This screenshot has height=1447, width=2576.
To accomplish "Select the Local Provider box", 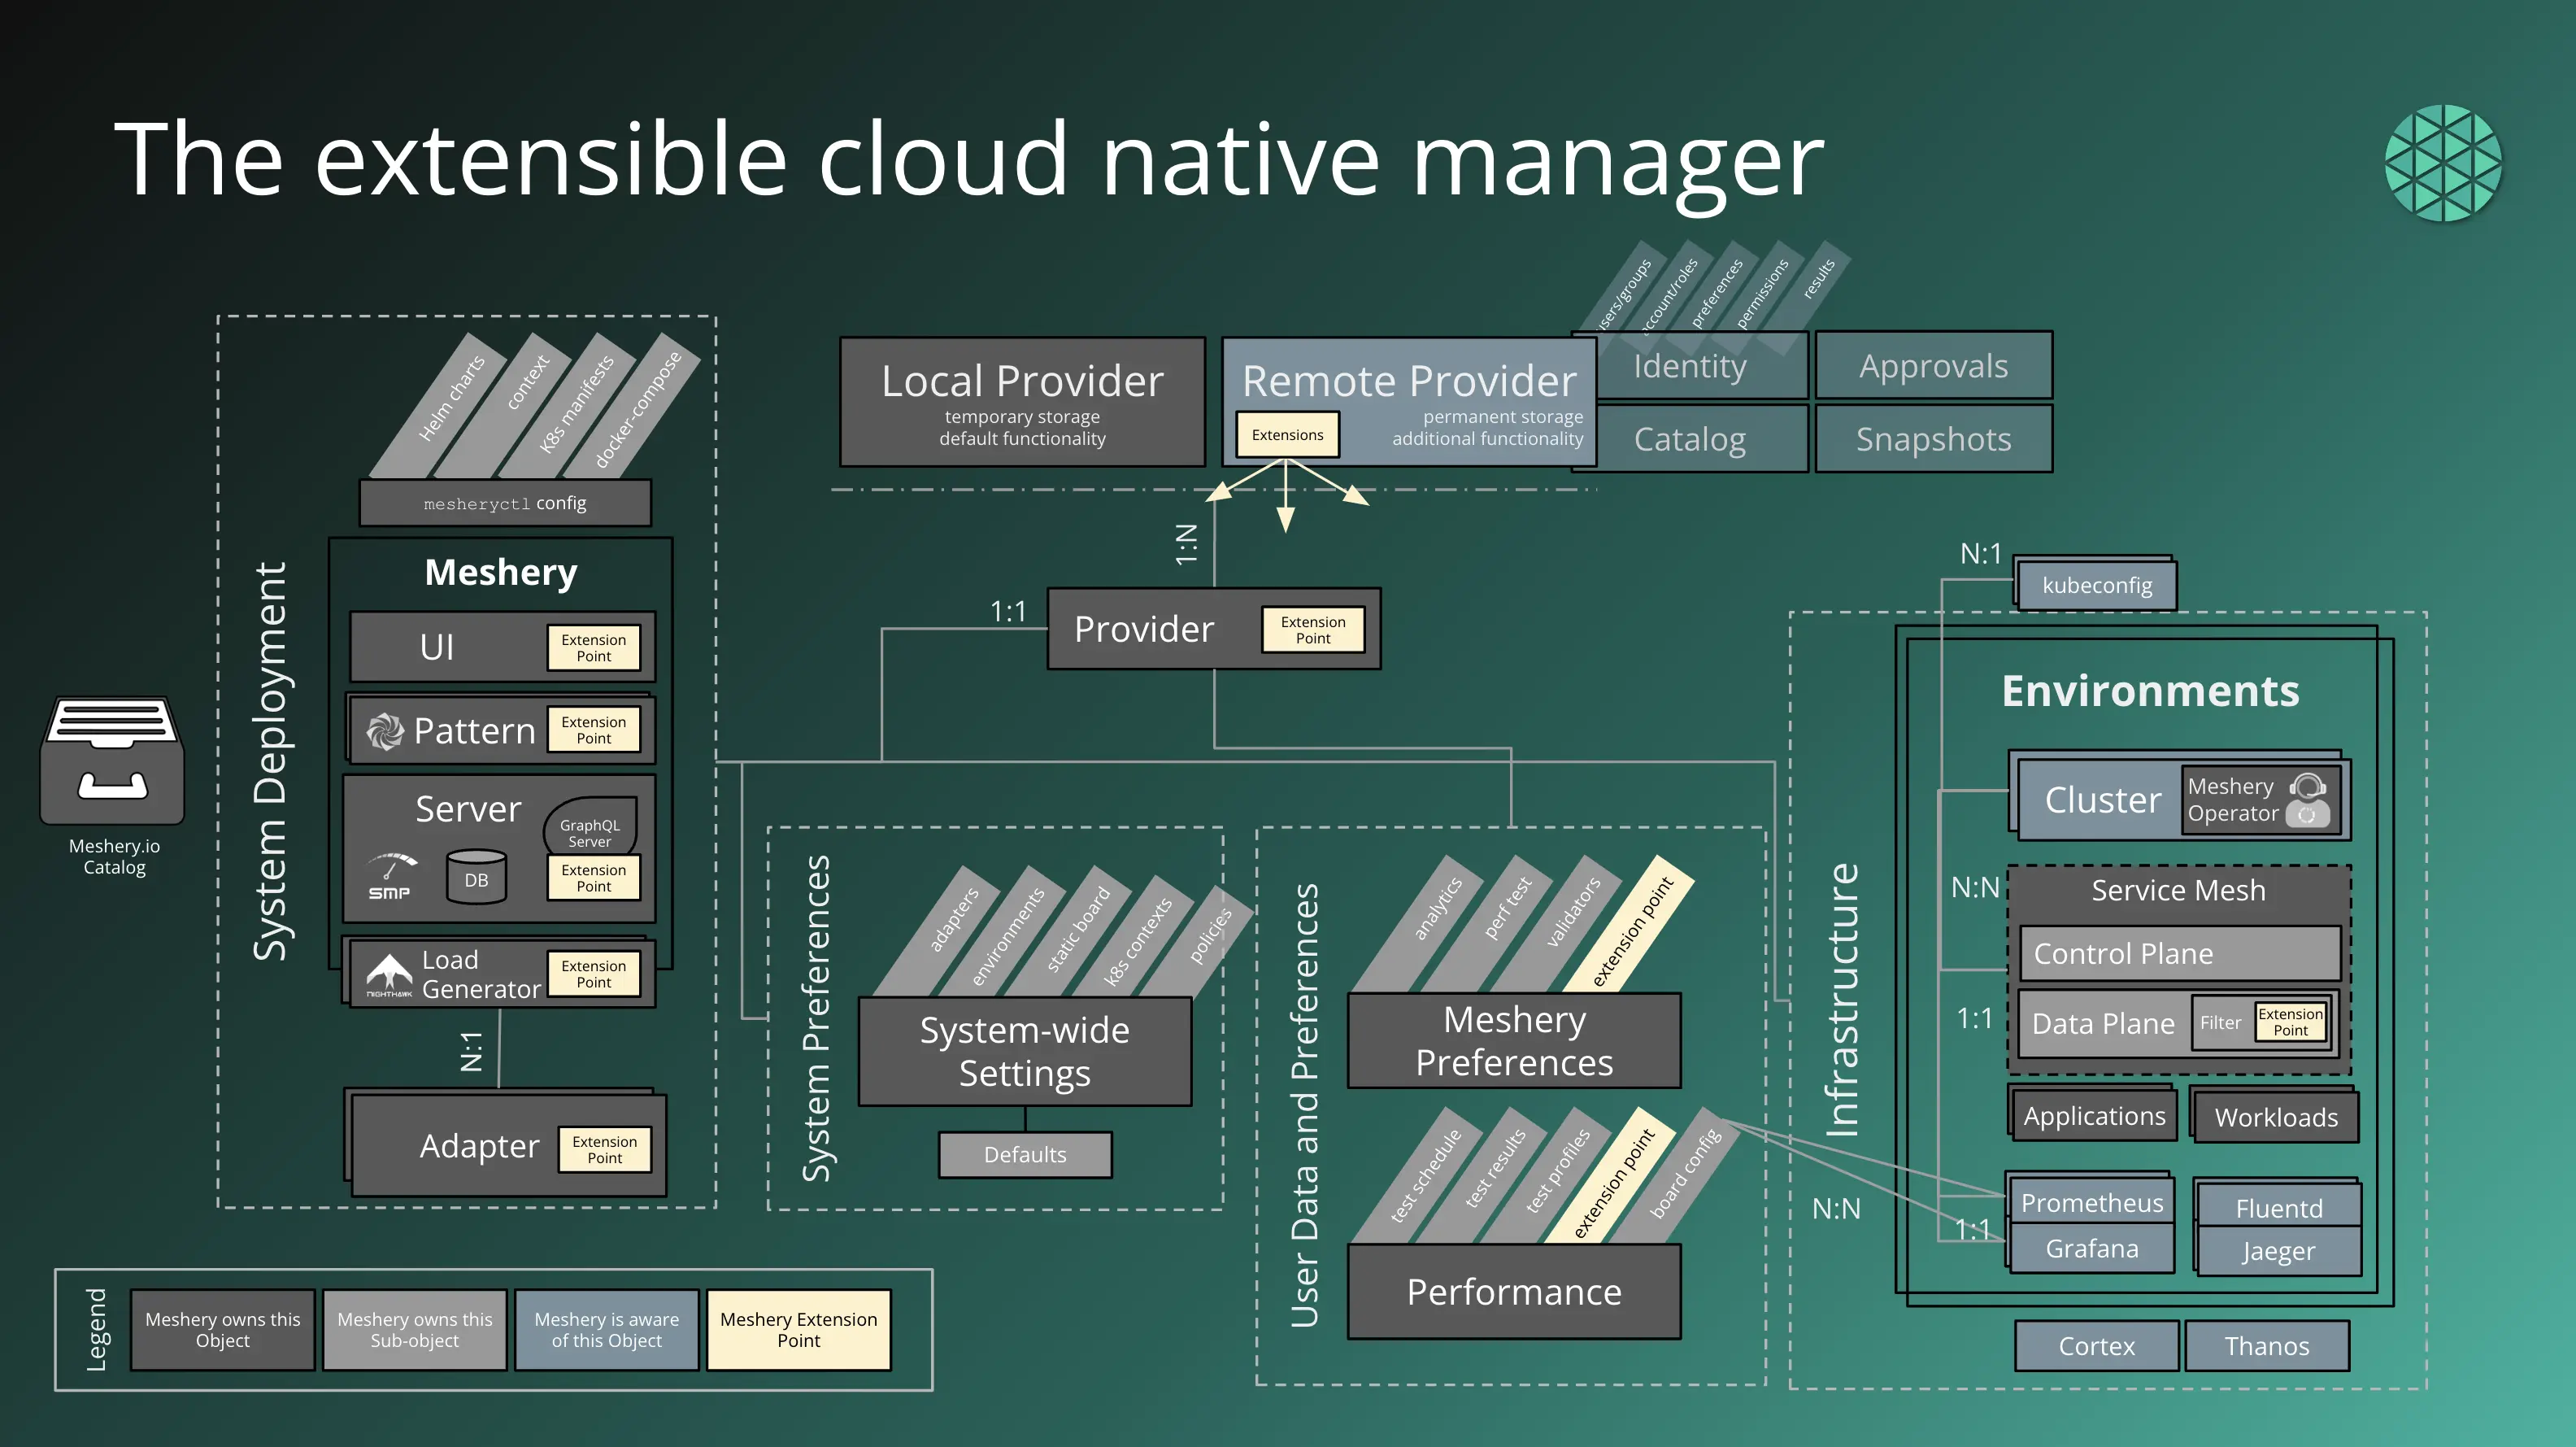I will coord(1022,402).
